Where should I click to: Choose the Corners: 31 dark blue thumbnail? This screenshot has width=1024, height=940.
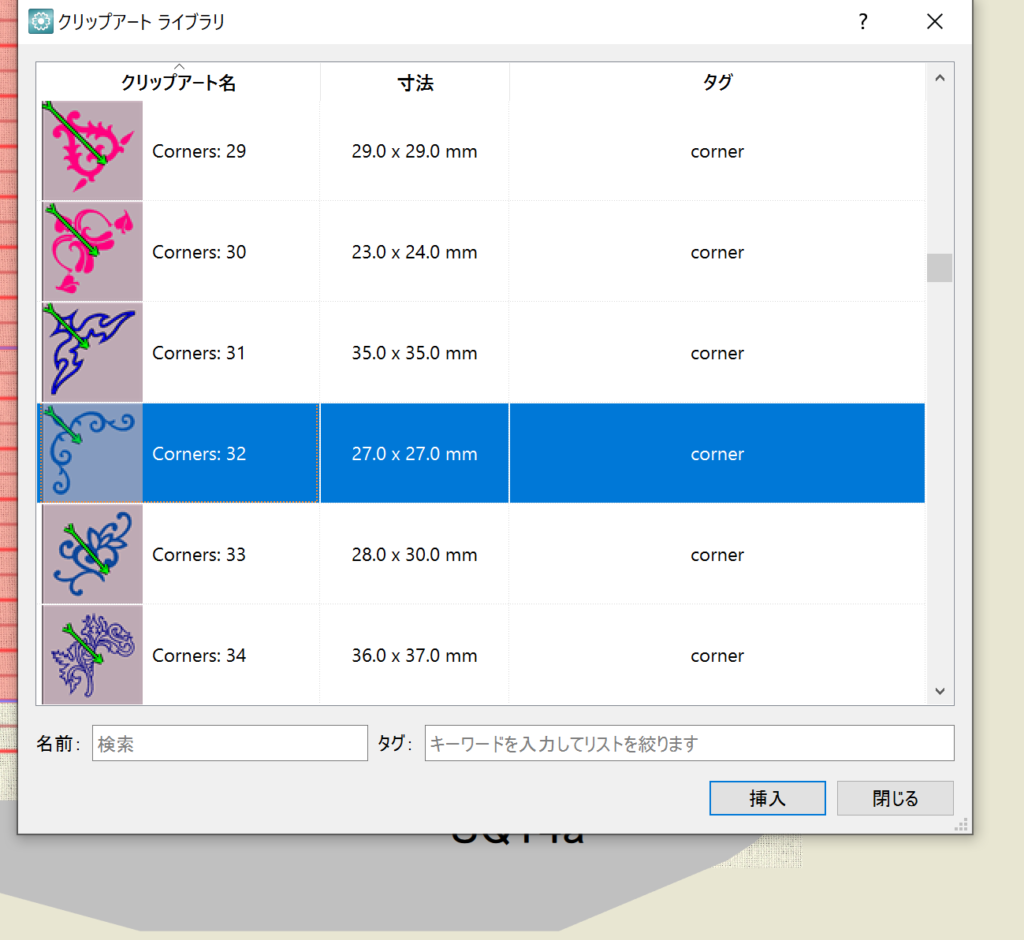point(92,353)
